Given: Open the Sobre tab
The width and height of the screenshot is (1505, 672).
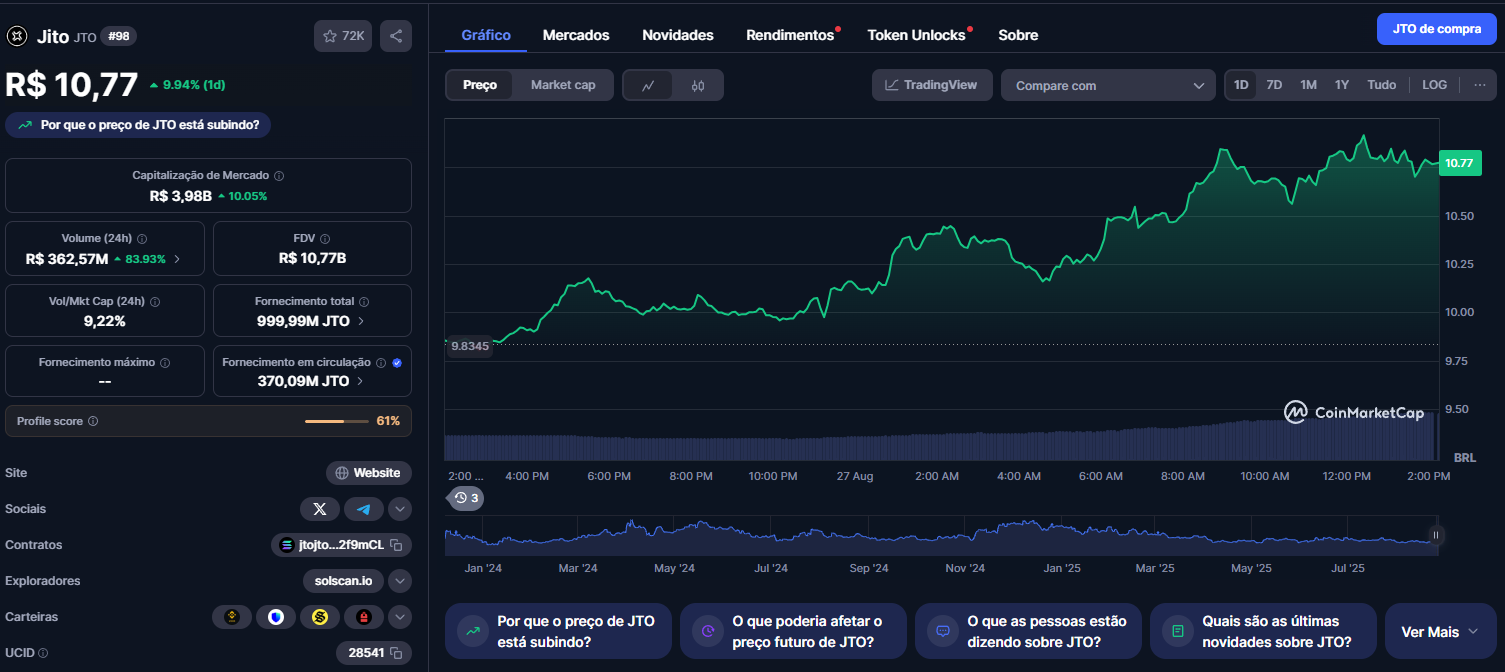Looking at the screenshot, I should click(1018, 35).
